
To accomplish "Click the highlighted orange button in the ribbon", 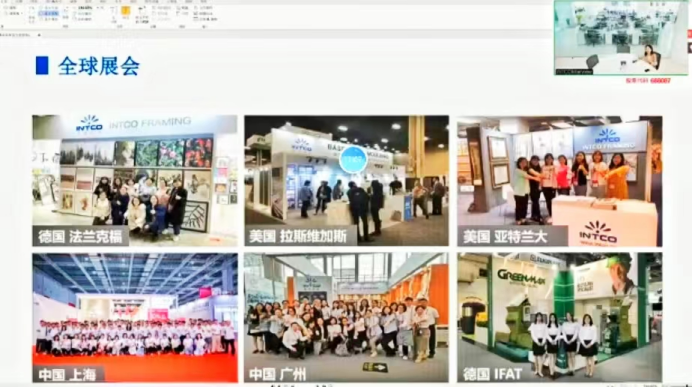I will (126, 11).
